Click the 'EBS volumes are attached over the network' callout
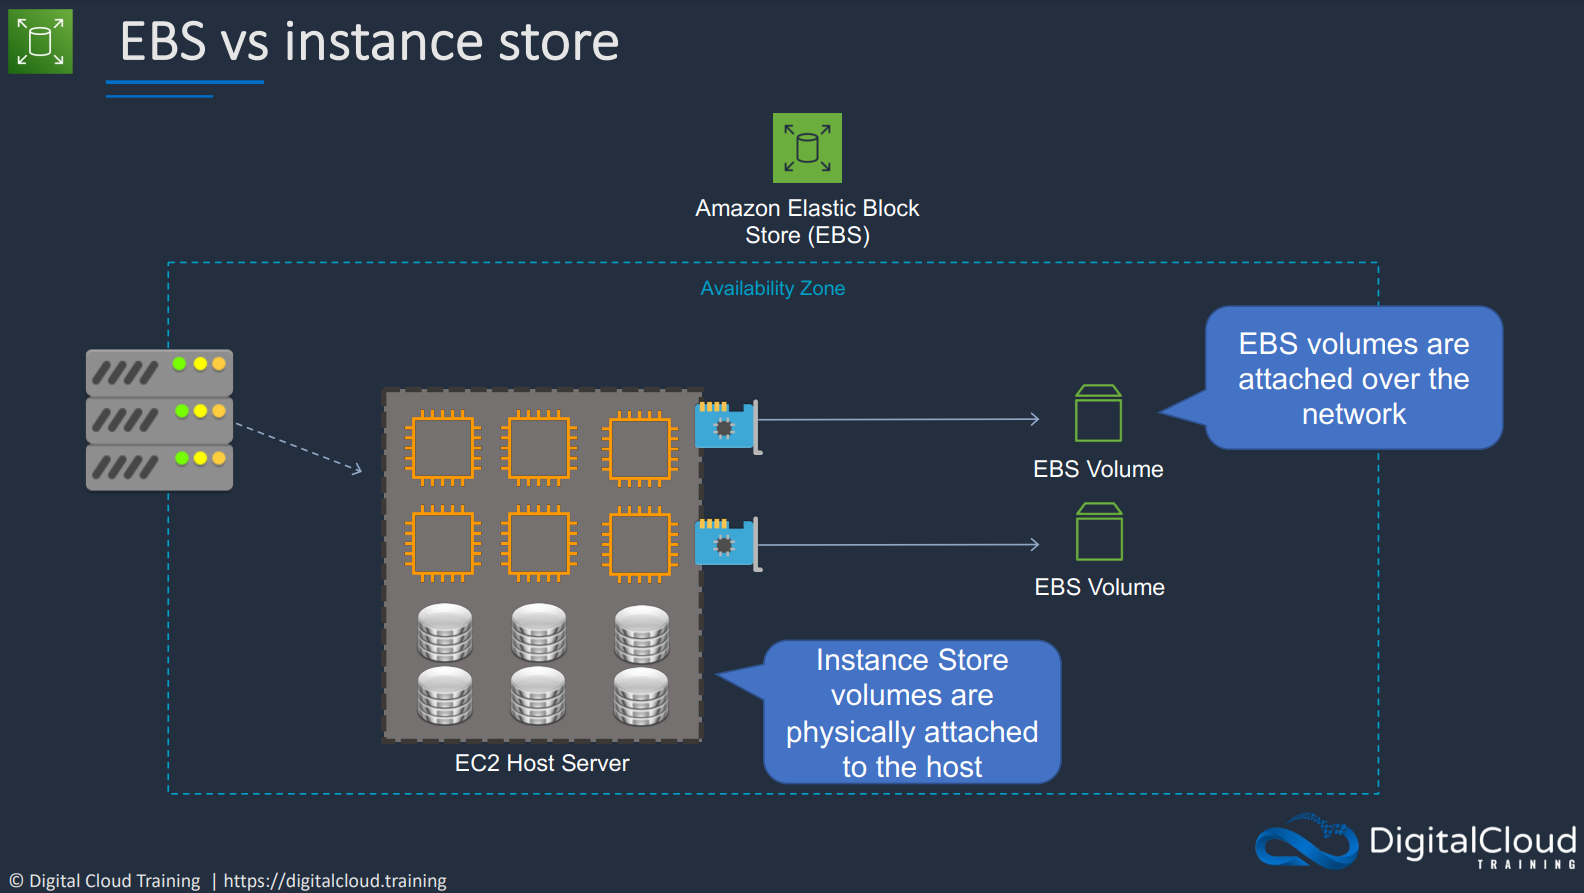This screenshot has width=1584, height=893. click(1354, 378)
